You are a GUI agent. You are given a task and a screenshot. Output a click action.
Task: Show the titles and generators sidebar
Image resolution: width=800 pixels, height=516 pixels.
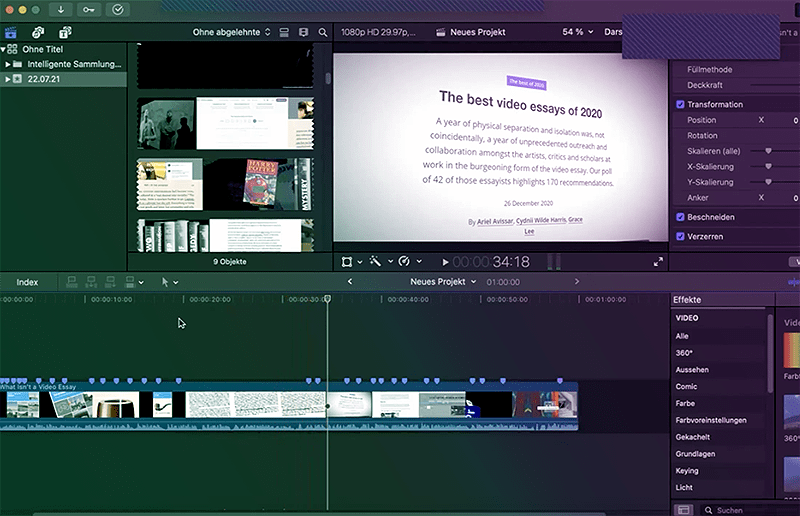(x=64, y=32)
